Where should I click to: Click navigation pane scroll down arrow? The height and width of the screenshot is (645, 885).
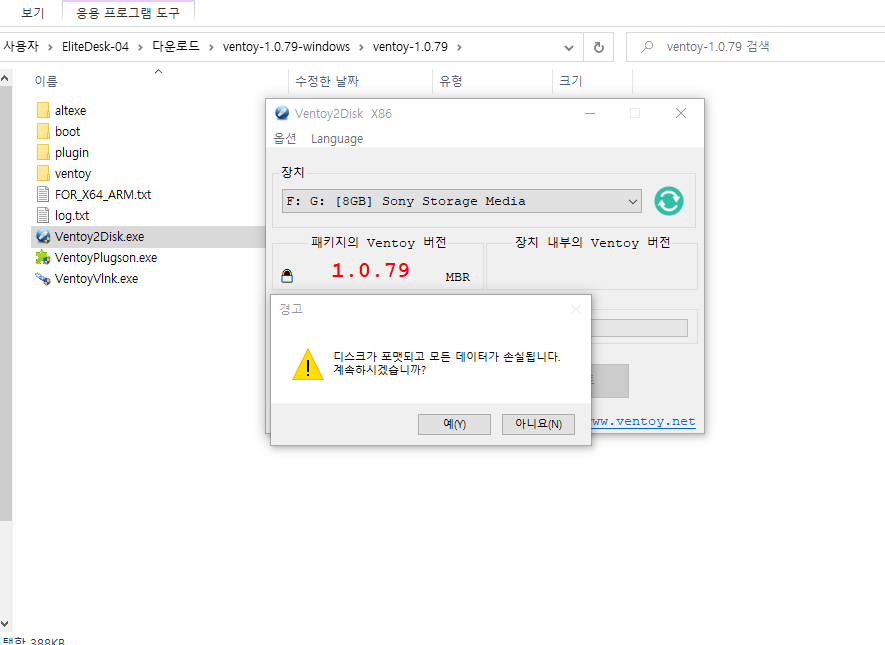click(x=5, y=624)
